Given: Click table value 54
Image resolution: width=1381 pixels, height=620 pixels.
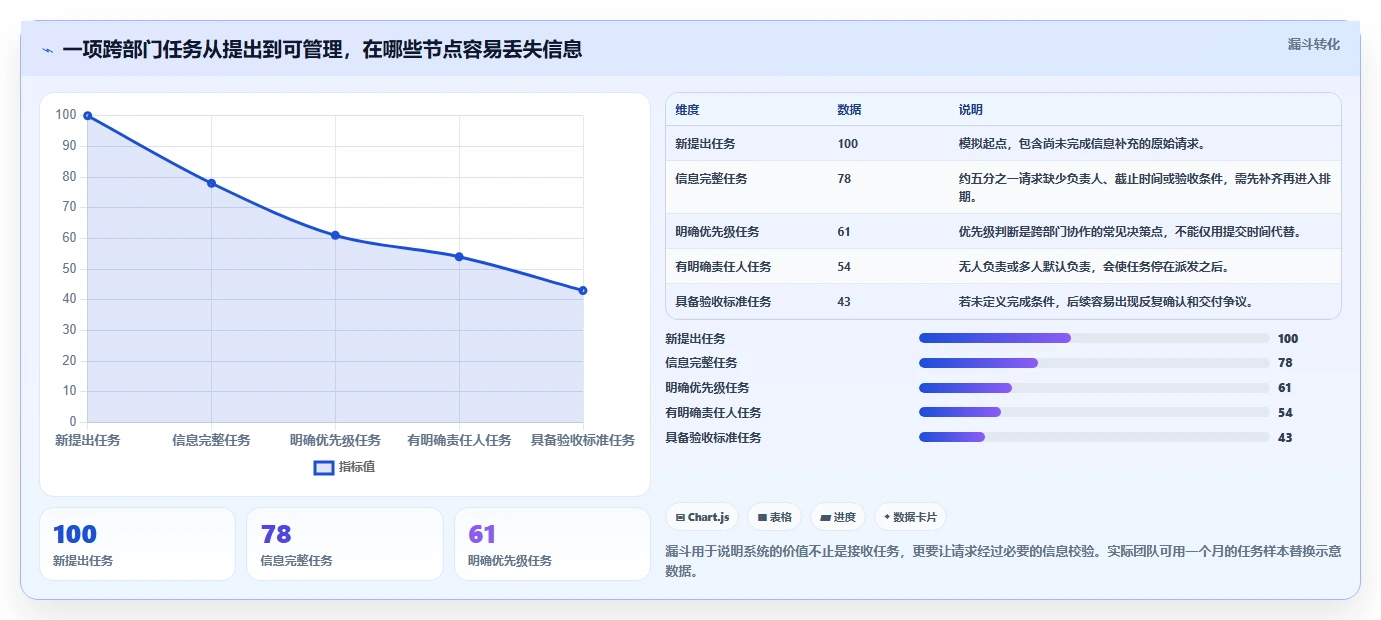Looking at the screenshot, I should tap(844, 267).
